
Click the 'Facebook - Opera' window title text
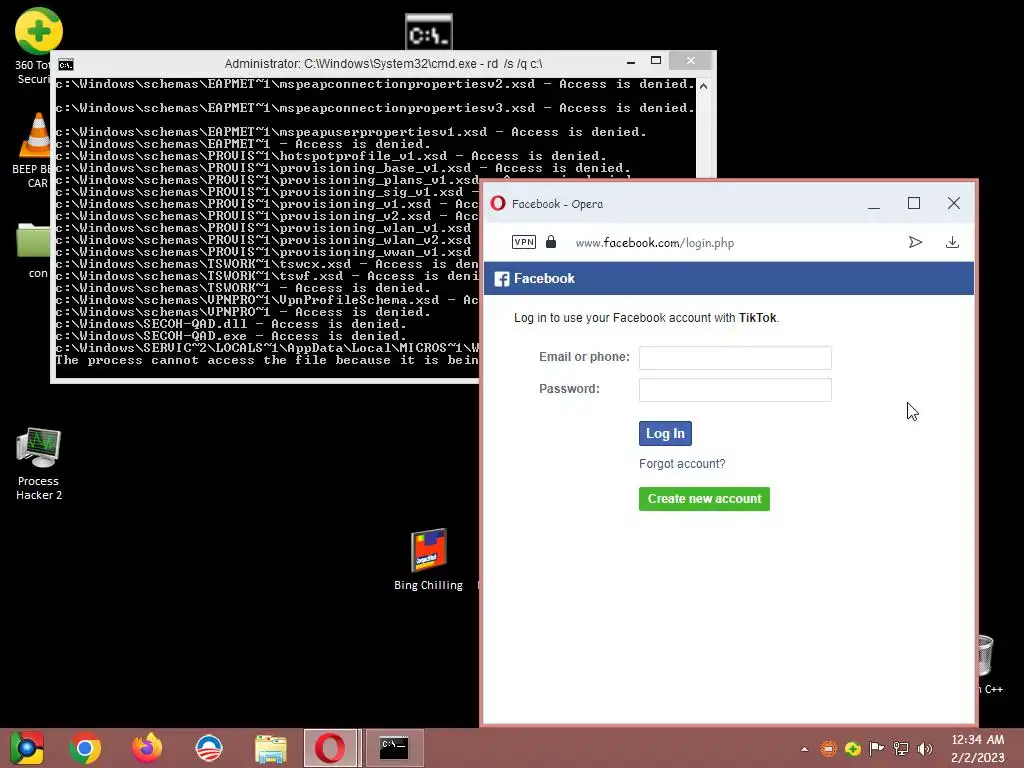click(x=557, y=204)
